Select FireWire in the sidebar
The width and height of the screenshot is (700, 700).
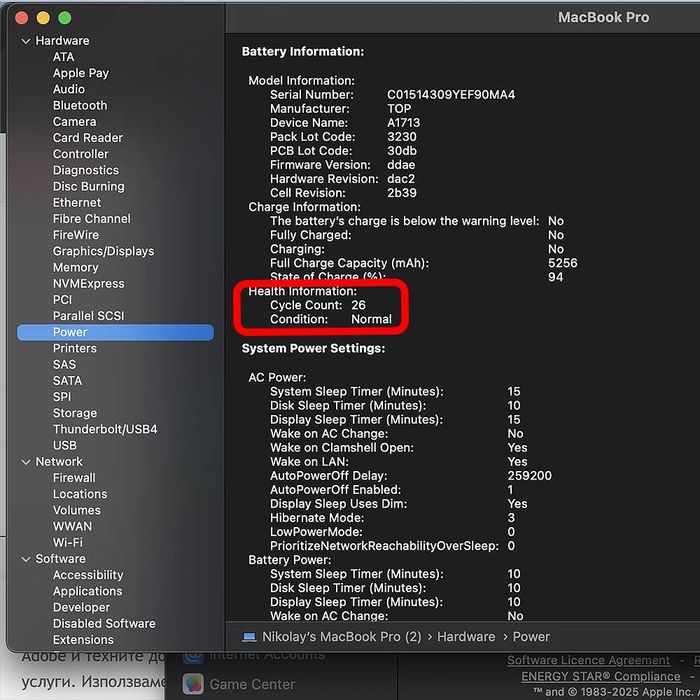[x=76, y=235]
